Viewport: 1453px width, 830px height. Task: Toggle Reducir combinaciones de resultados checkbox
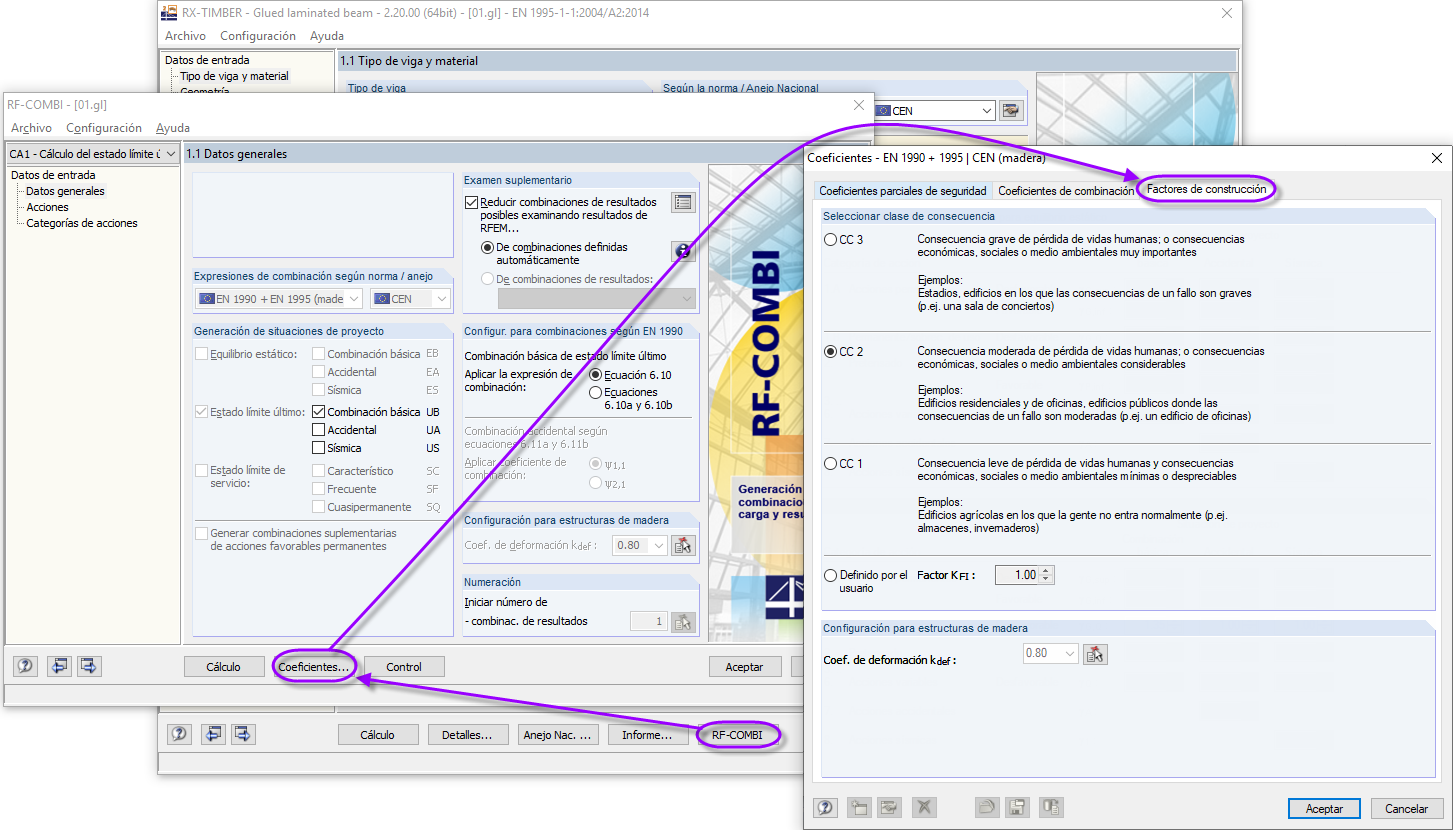[472, 202]
